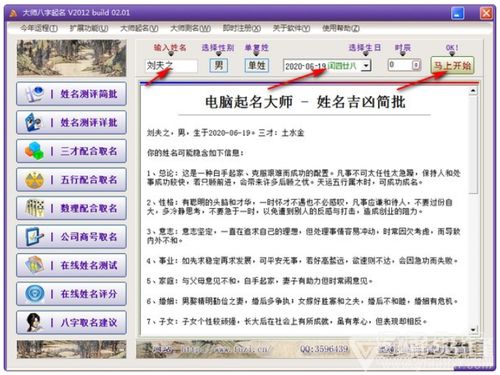
Task: Click the website link in bottom banner
Action: (x=225, y=349)
